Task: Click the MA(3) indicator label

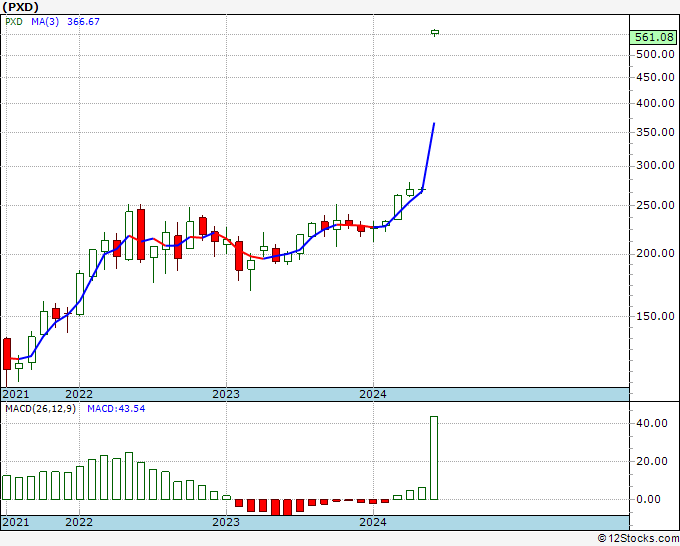Action: 45,22
